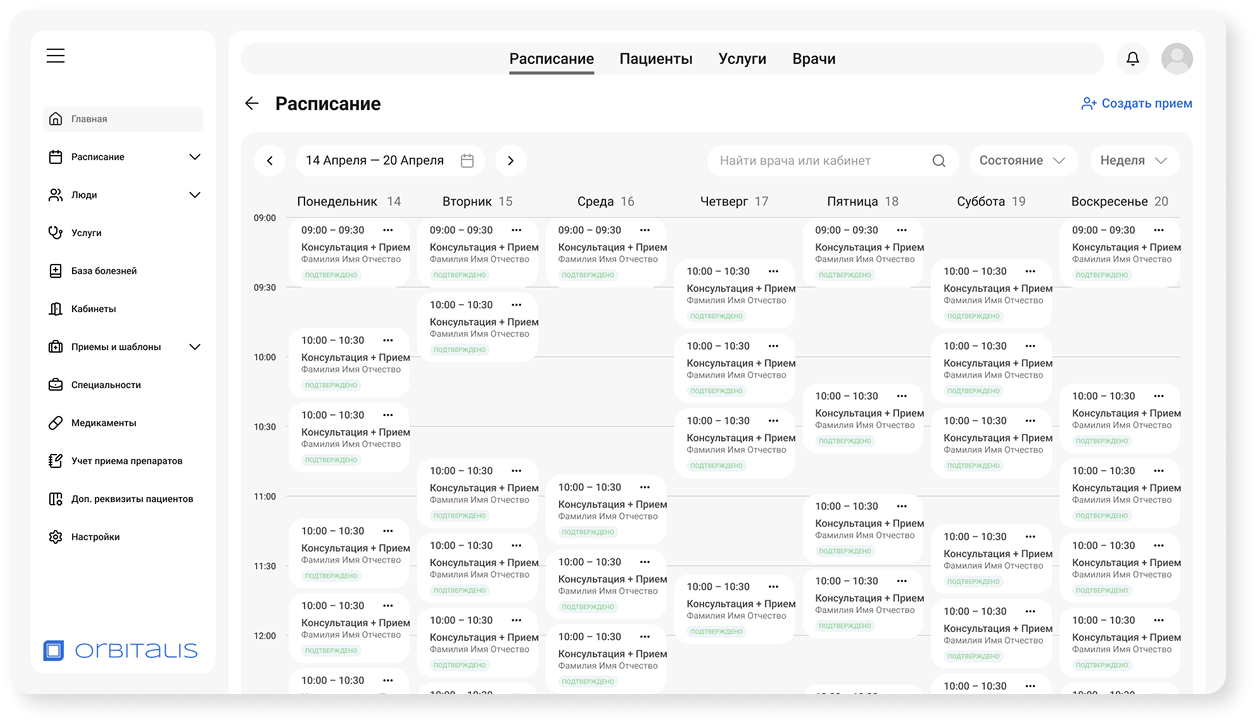
Task: Open the user avatar profile
Action: coord(1177,59)
